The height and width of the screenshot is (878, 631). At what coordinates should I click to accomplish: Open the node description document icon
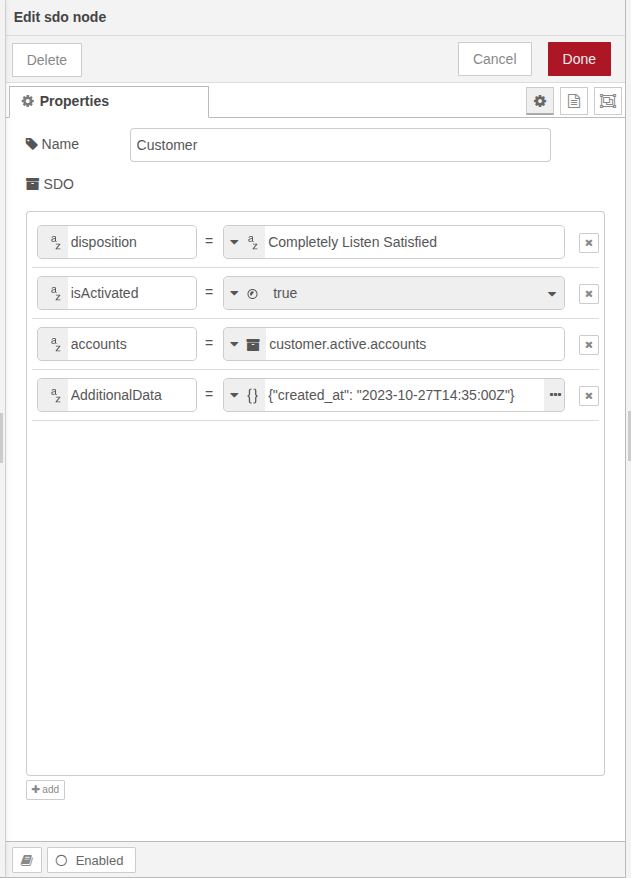point(574,101)
